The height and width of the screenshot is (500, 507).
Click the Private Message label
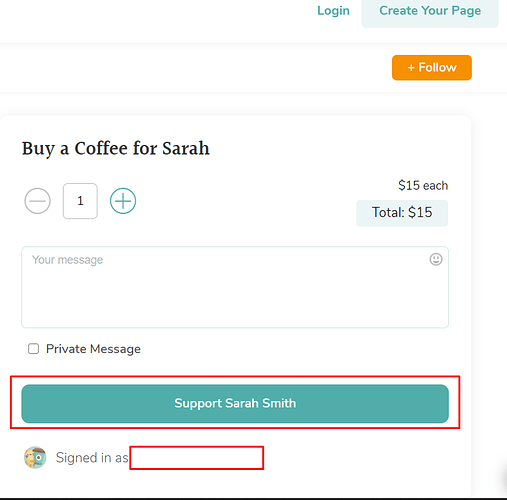pos(93,349)
